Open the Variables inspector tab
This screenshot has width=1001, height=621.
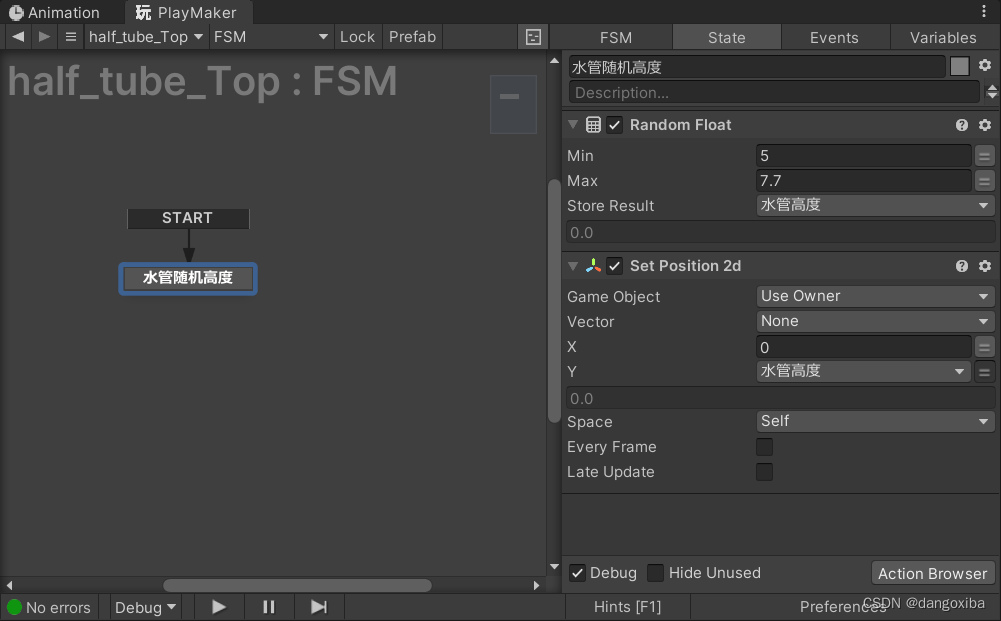pos(944,38)
